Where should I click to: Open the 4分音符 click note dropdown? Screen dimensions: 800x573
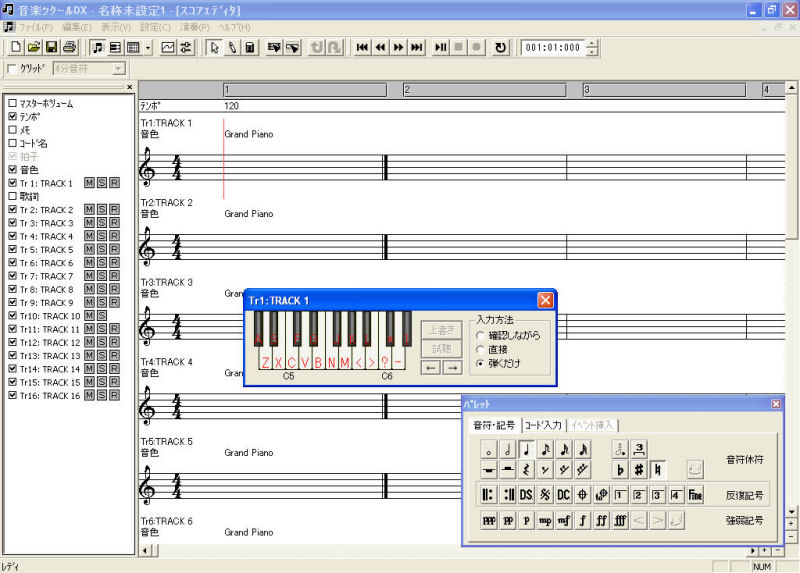pos(119,69)
